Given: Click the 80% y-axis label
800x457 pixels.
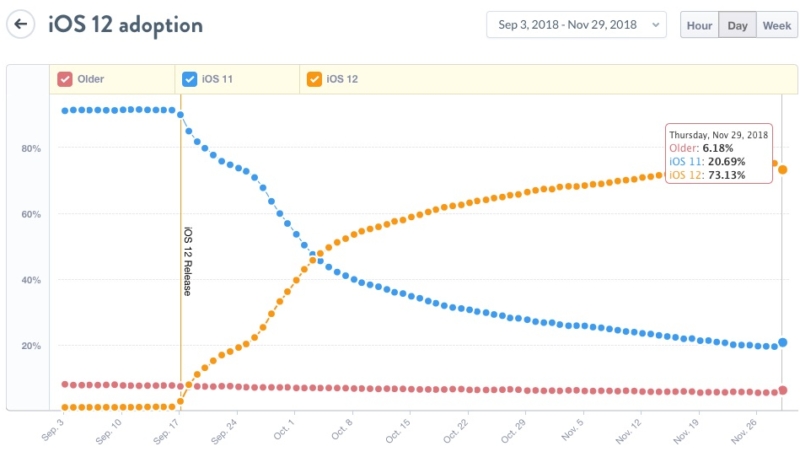Looking at the screenshot, I should click(30, 148).
